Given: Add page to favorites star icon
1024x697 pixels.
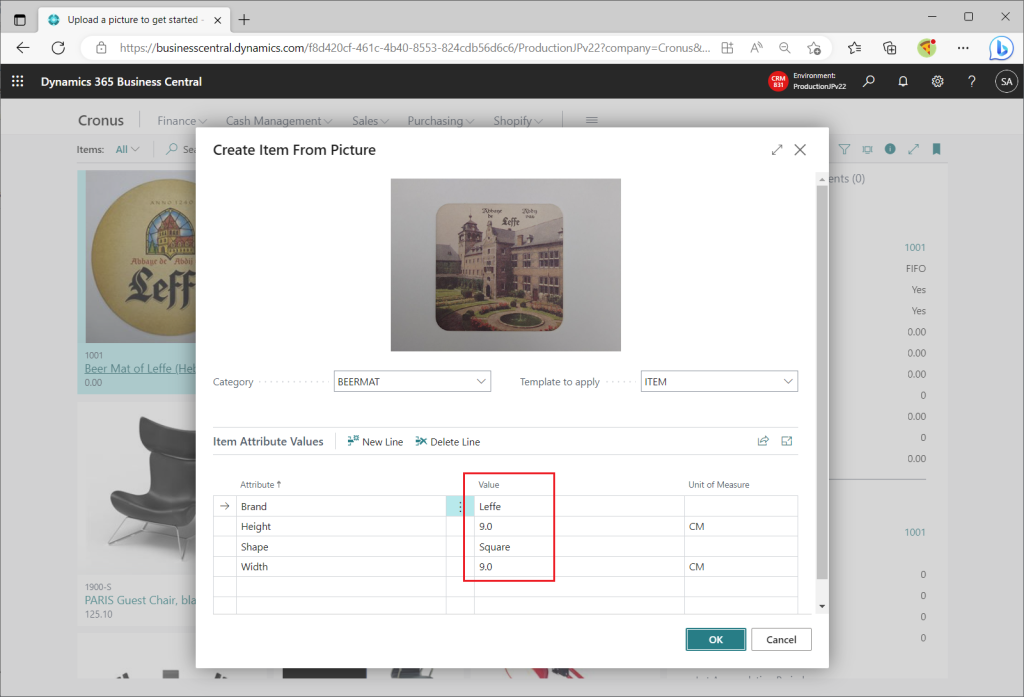Looking at the screenshot, I should point(814,48).
